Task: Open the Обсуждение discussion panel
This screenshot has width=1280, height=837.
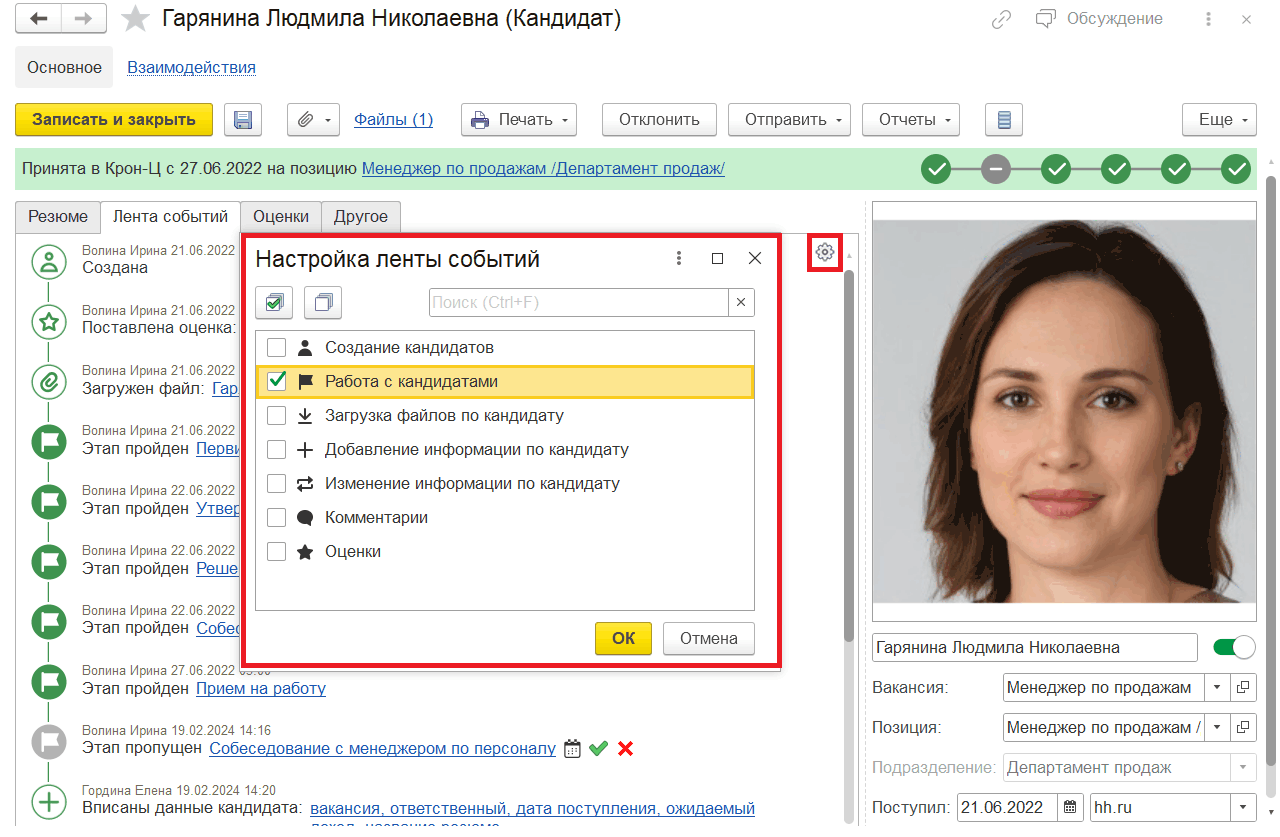Action: point(1099,19)
